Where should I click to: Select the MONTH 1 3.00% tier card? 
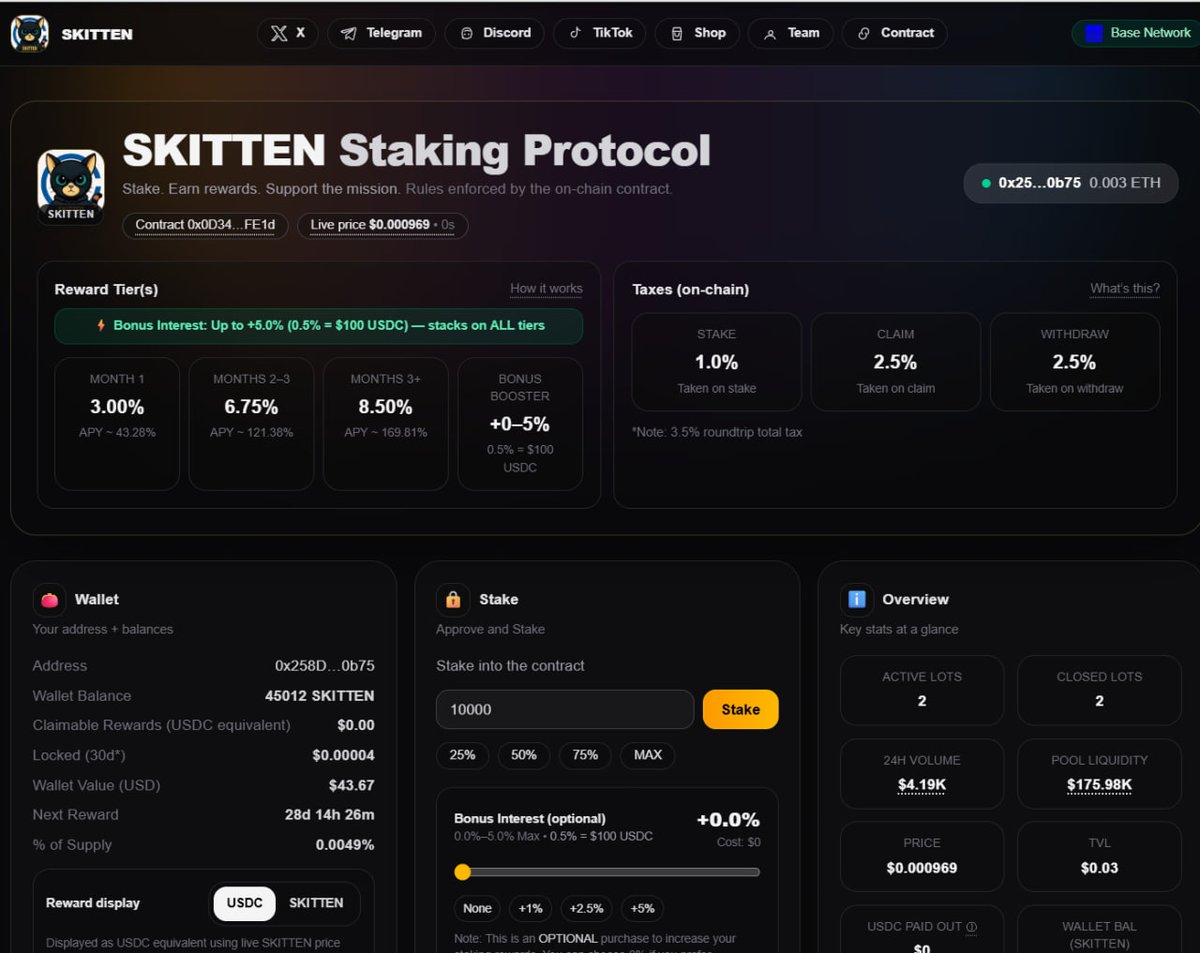117,424
